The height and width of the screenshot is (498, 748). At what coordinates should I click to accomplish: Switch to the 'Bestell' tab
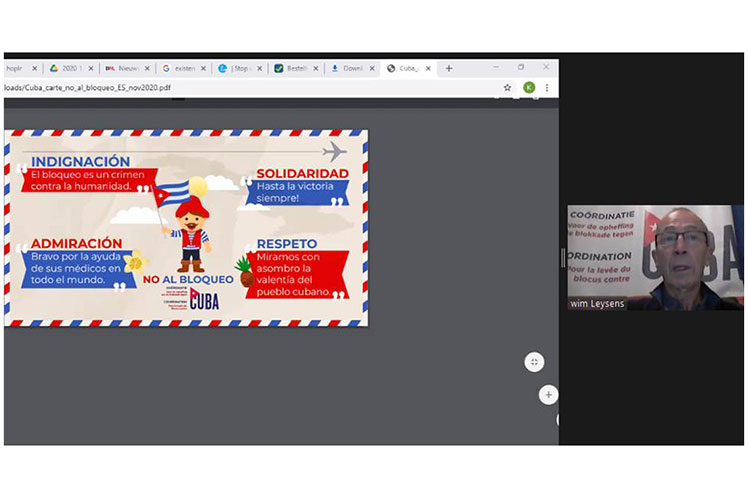pyautogui.click(x=293, y=68)
